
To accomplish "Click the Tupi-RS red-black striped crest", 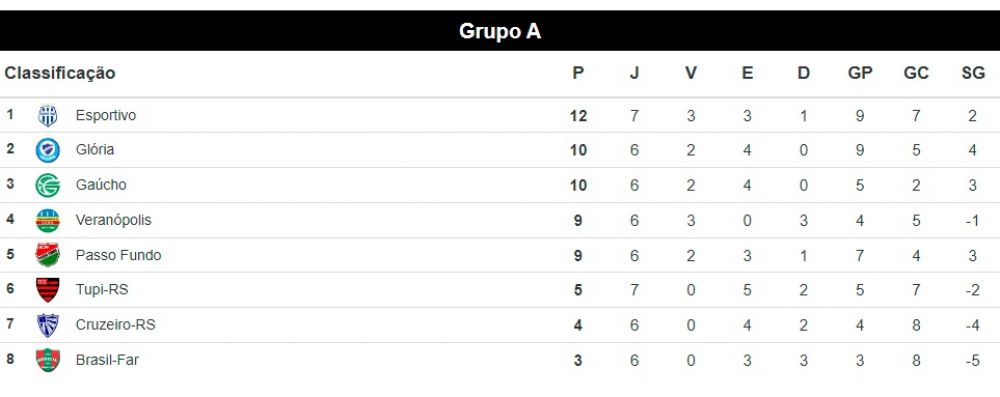I will (48, 290).
